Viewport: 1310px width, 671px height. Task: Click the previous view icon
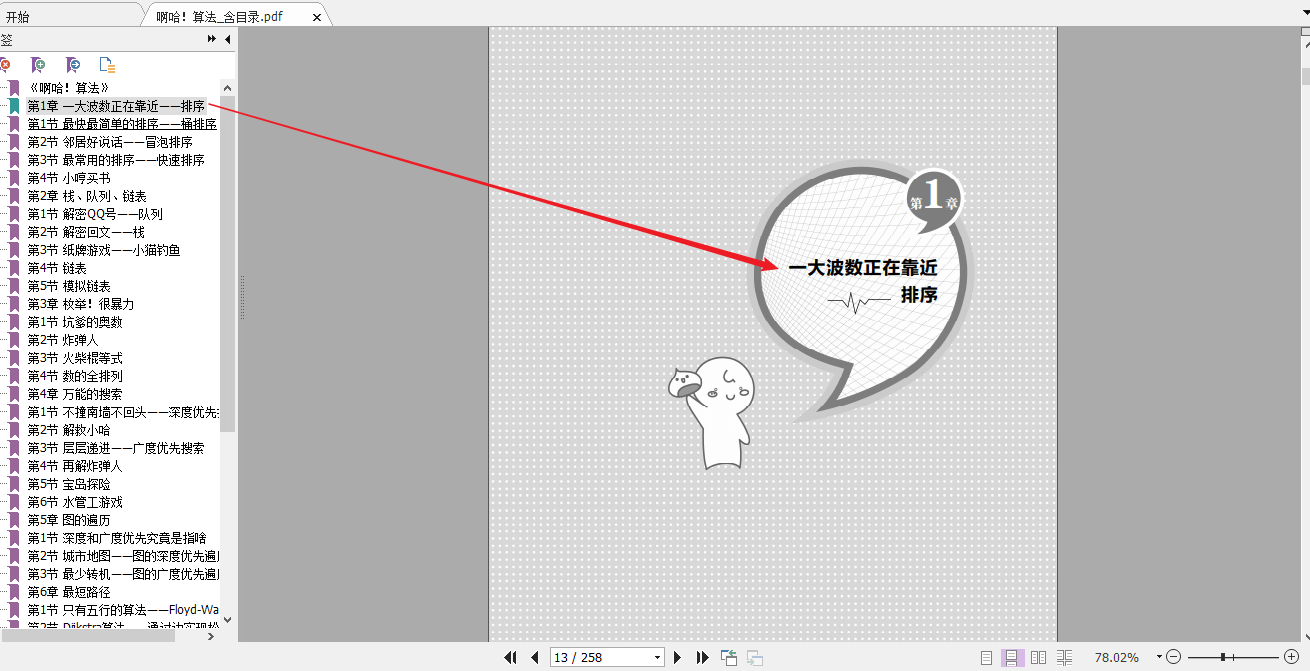pyautogui.click(x=728, y=657)
